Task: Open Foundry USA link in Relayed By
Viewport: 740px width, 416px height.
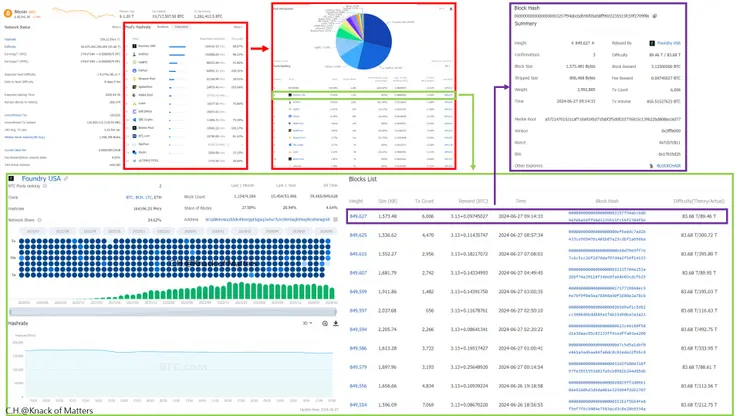Action: coord(669,43)
